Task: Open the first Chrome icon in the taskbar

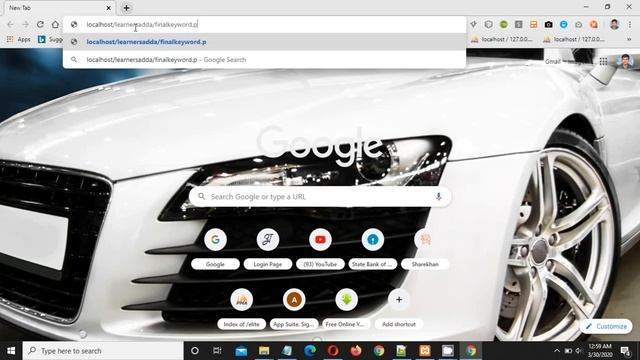Action: point(379,351)
